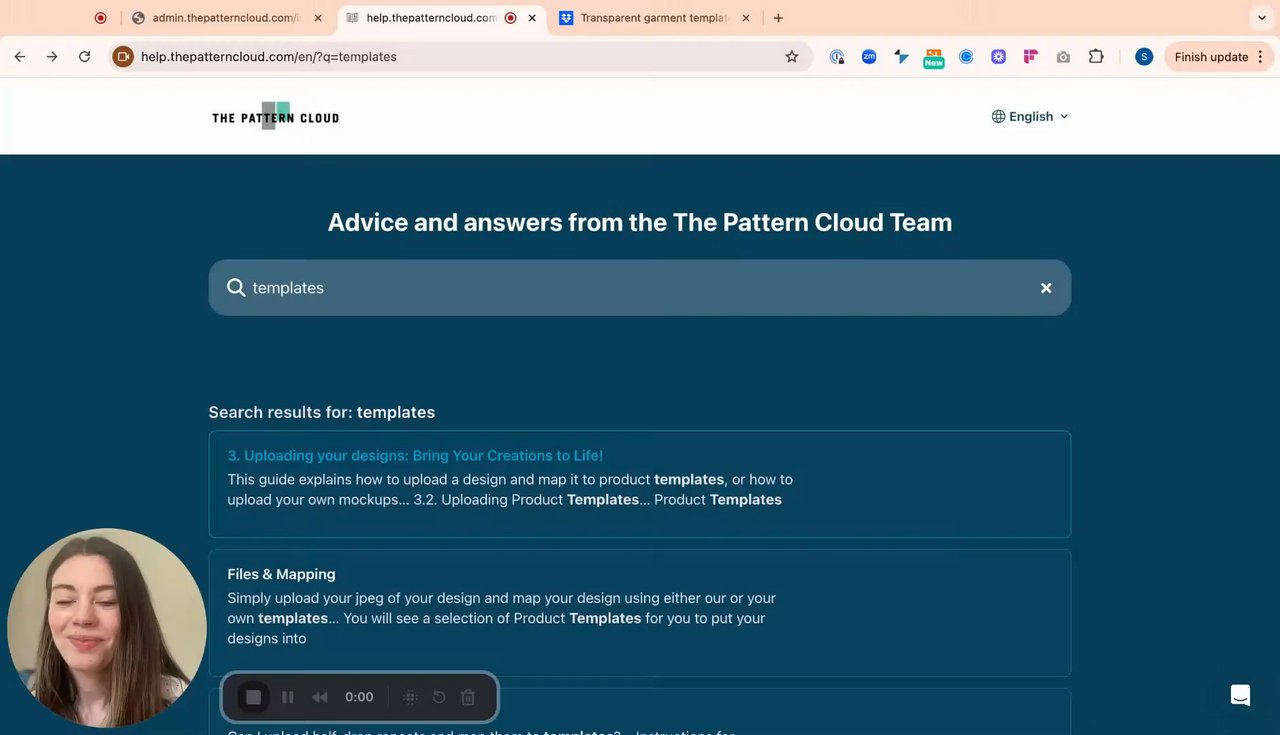Open the English language dropdown
The width and height of the screenshot is (1280, 735).
coord(1030,117)
